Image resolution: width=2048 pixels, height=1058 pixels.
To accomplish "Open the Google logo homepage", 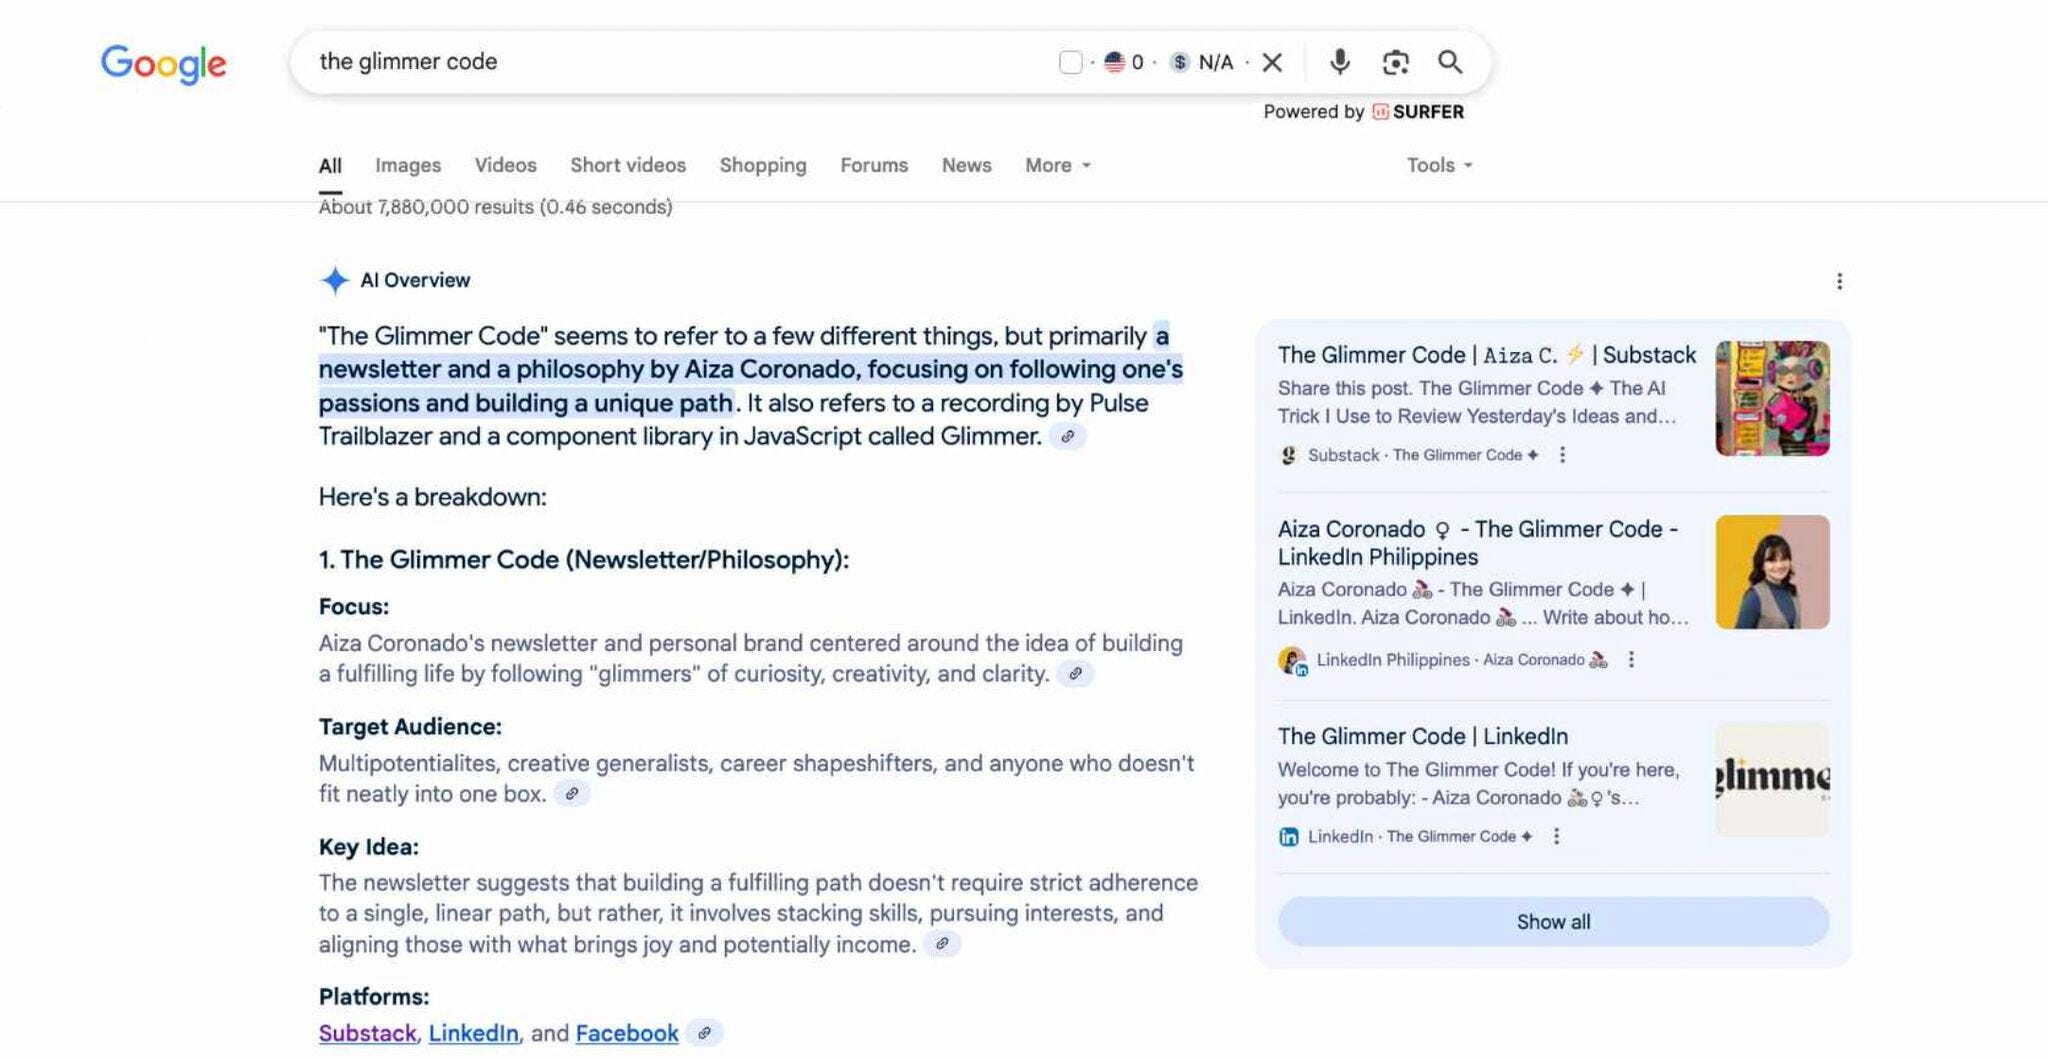I will pyautogui.click(x=163, y=63).
